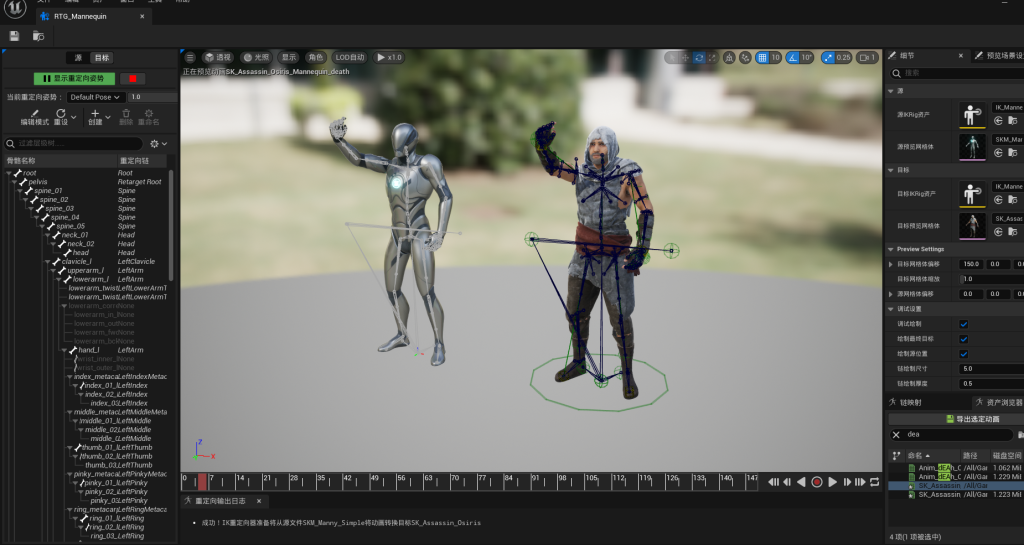The height and width of the screenshot is (545, 1024).
Task: Select the viewport select mode tool
Action: (x=672, y=57)
